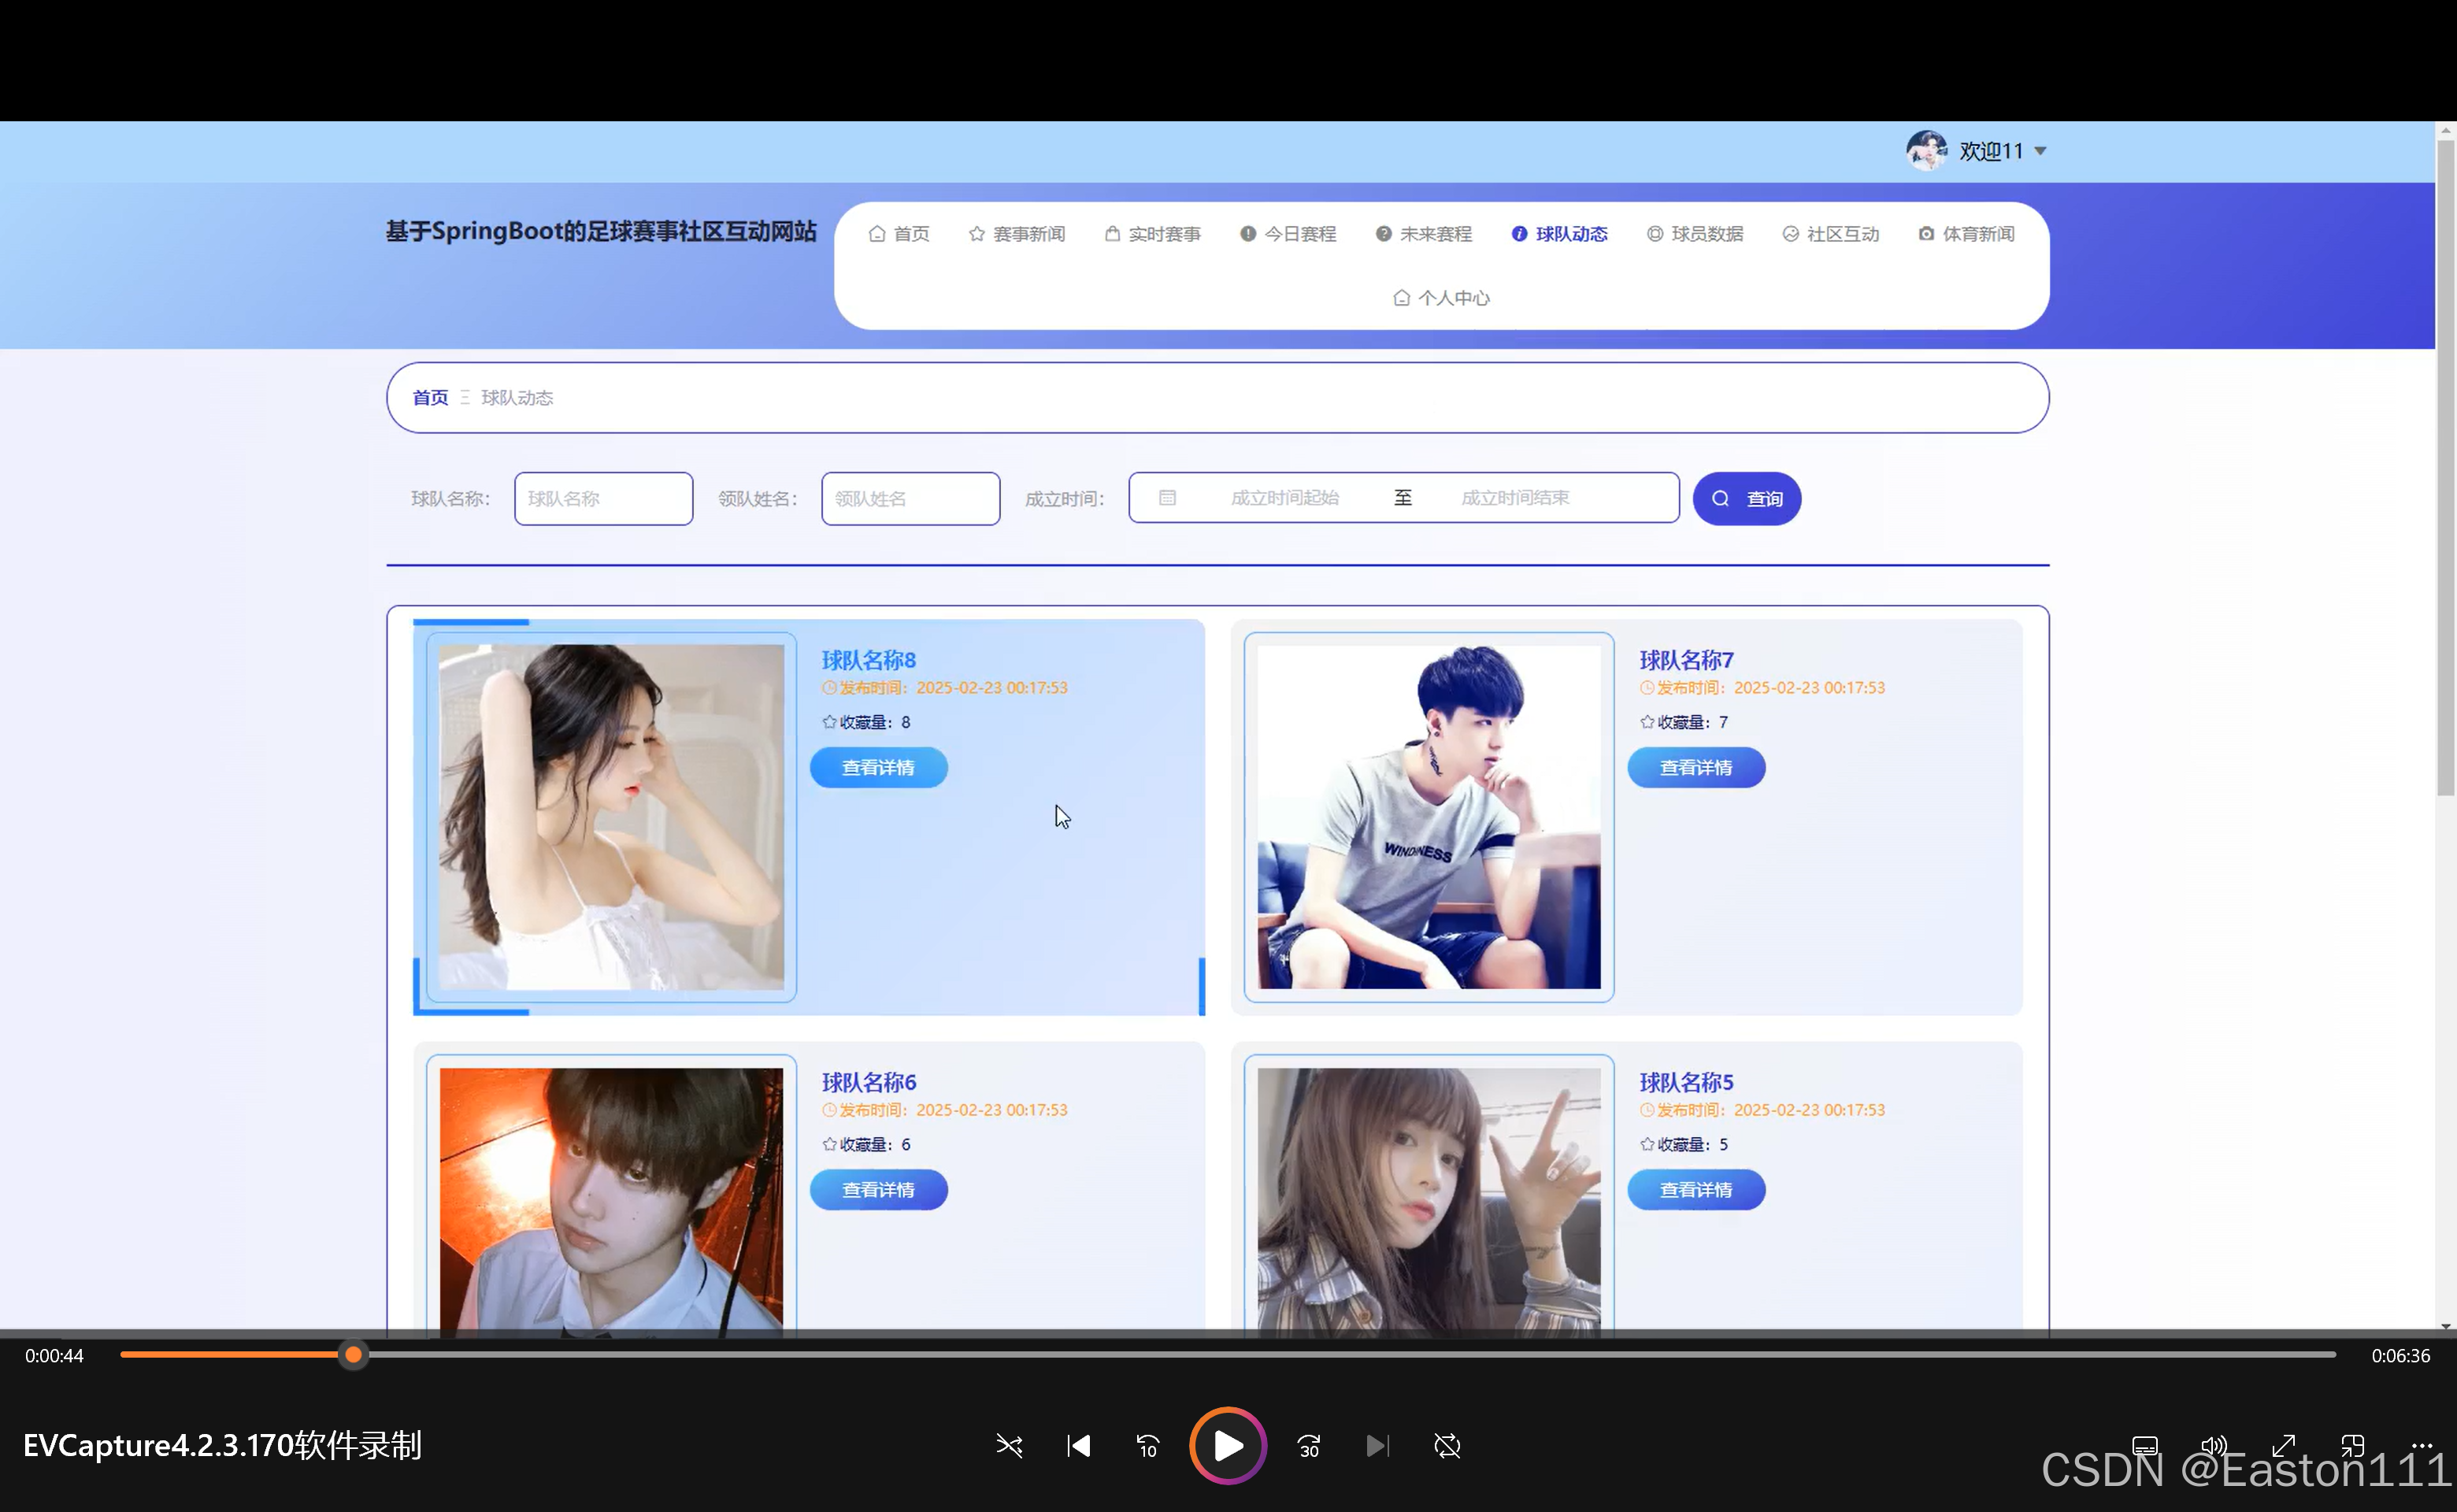Open the 球员数据 nav menu item
Image resolution: width=2457 pixels, height=1512 pixels.
click(x=1695, y=234)
